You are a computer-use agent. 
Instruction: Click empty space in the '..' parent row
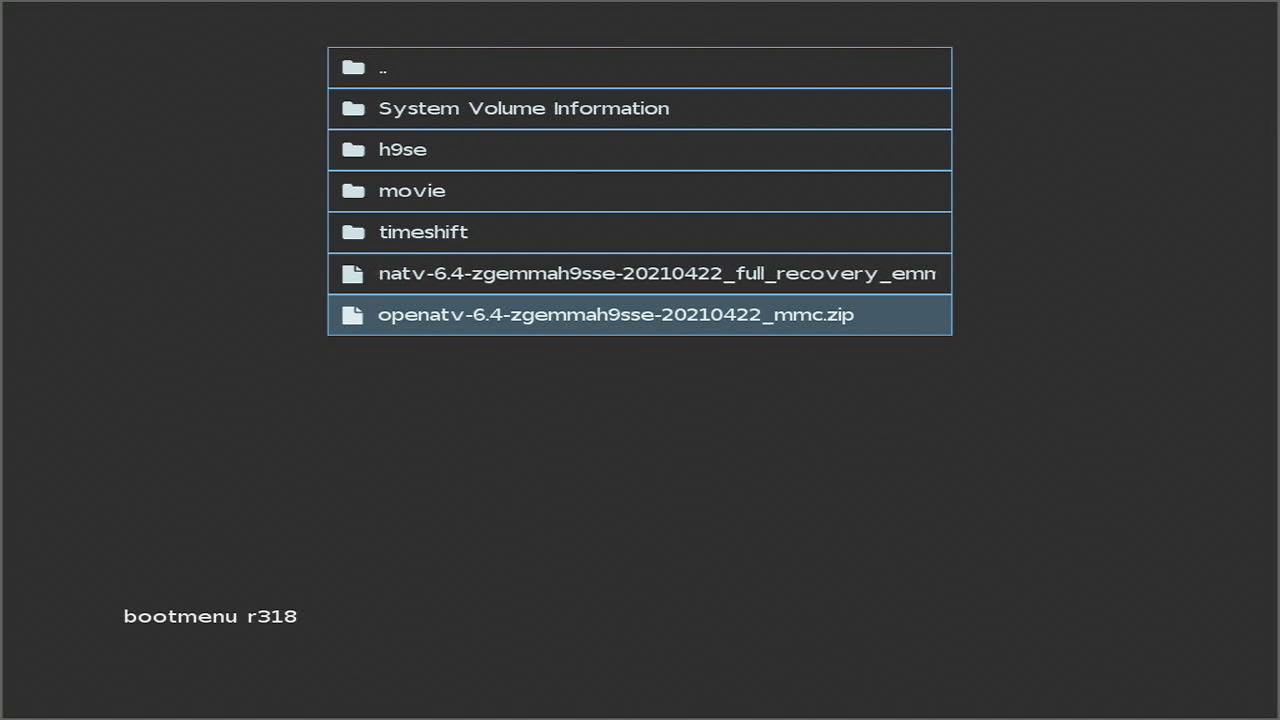pos(700,68)
